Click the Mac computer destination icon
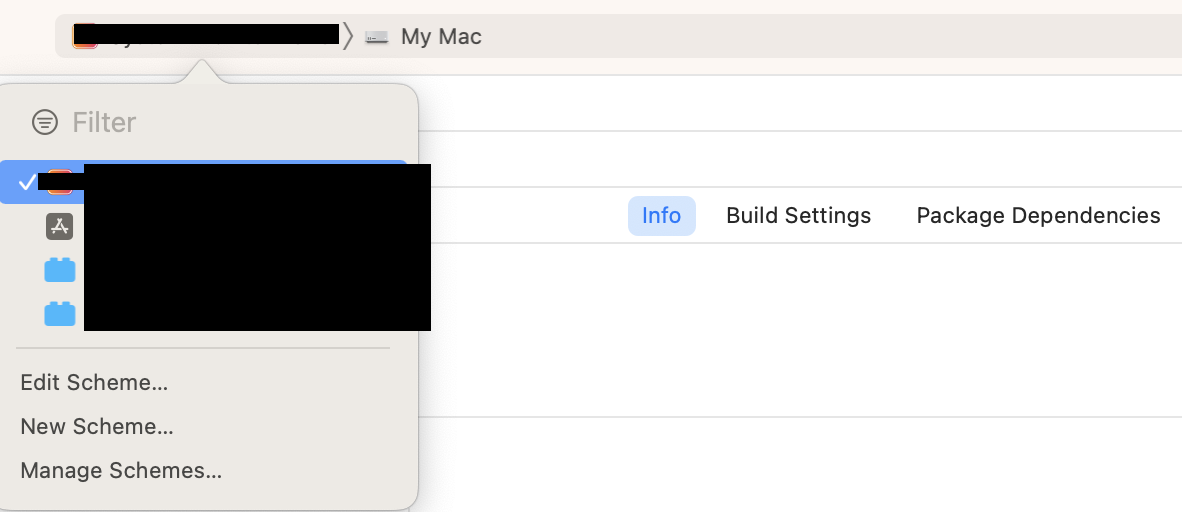The image size is (1182, 512). pos(376,36)
